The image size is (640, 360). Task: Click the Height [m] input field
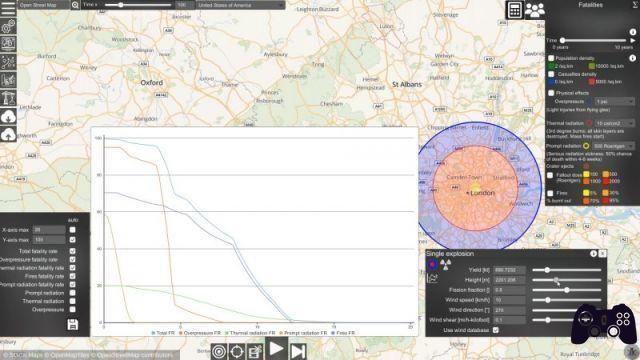pyautogui.click(x=509, y=280)
